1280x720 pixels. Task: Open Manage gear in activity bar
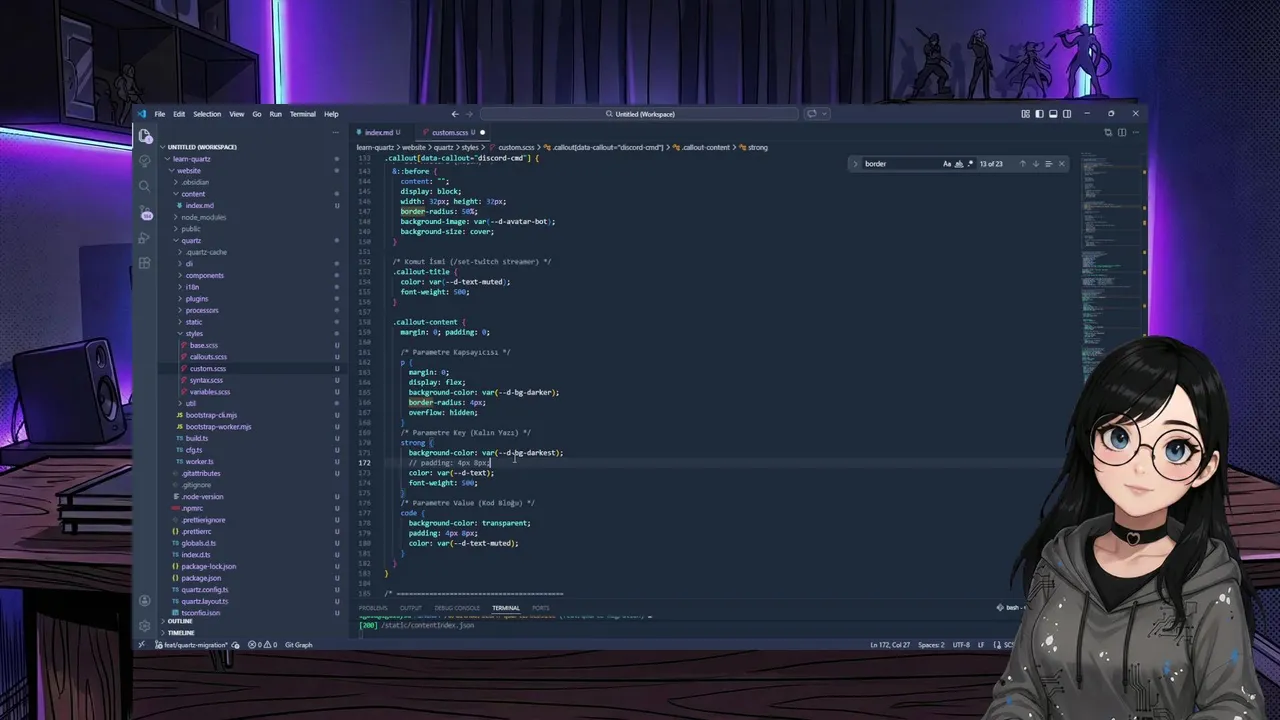[145, 625]
